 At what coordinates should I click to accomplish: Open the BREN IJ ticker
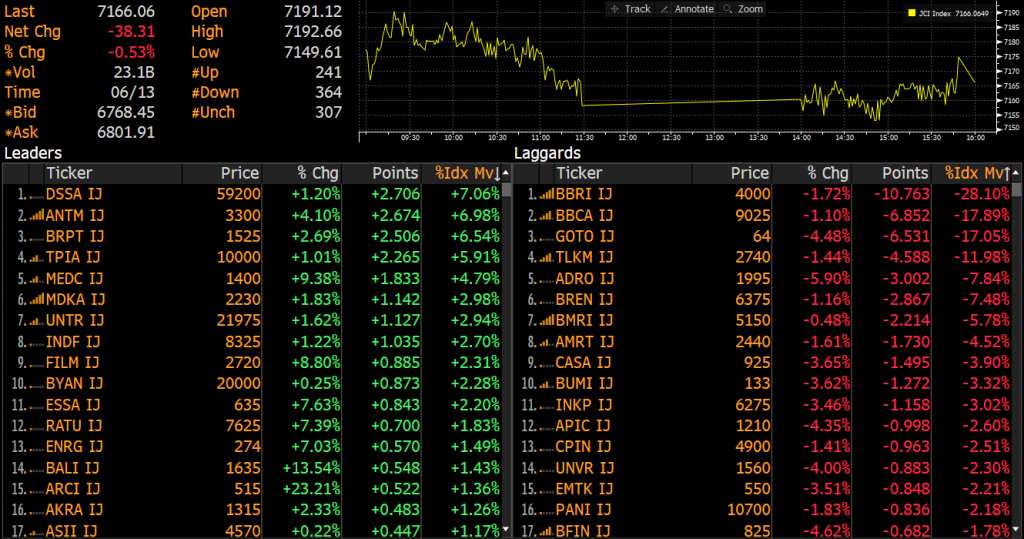click(x=584, y=299)
